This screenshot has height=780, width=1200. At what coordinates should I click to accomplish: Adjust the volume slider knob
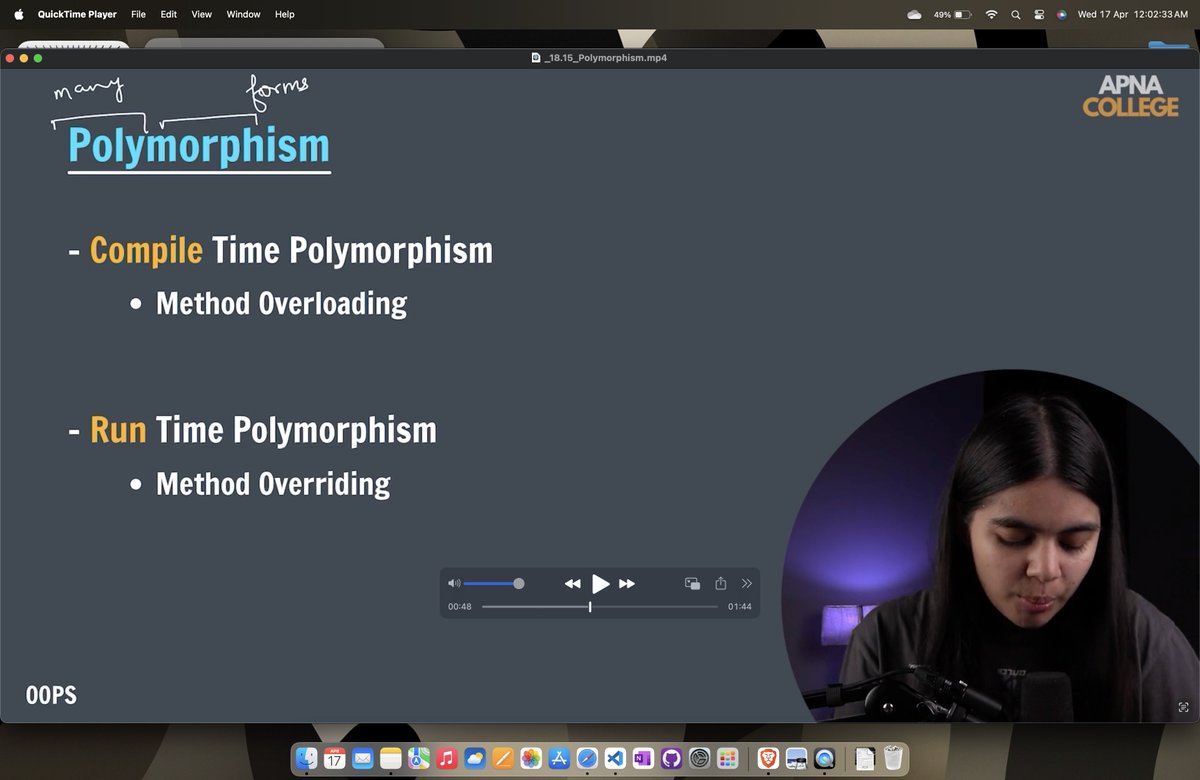519,583
